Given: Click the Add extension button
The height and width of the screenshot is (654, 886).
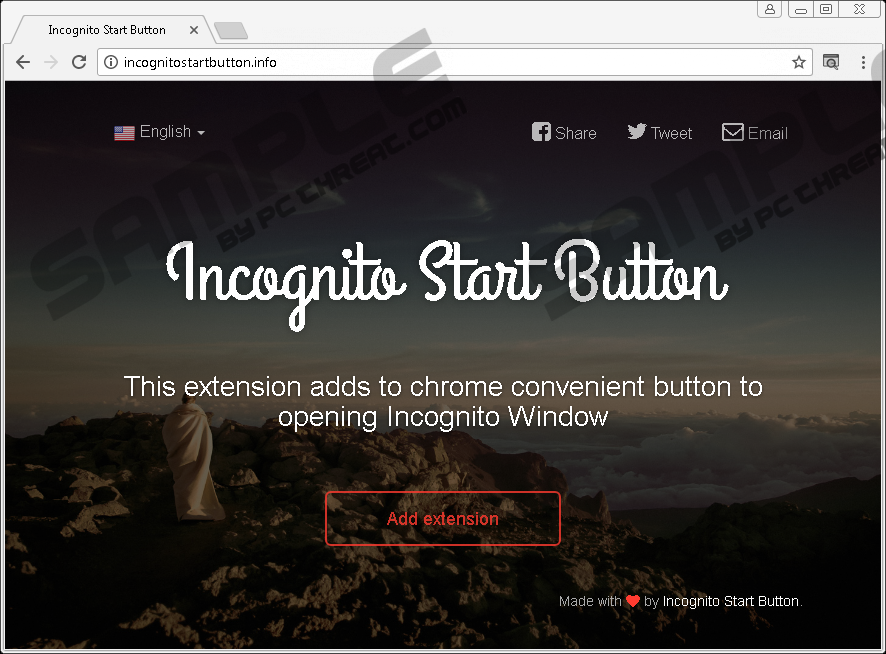Looking at the screenshot, I should pyautogui.click(x=442, y=518).
